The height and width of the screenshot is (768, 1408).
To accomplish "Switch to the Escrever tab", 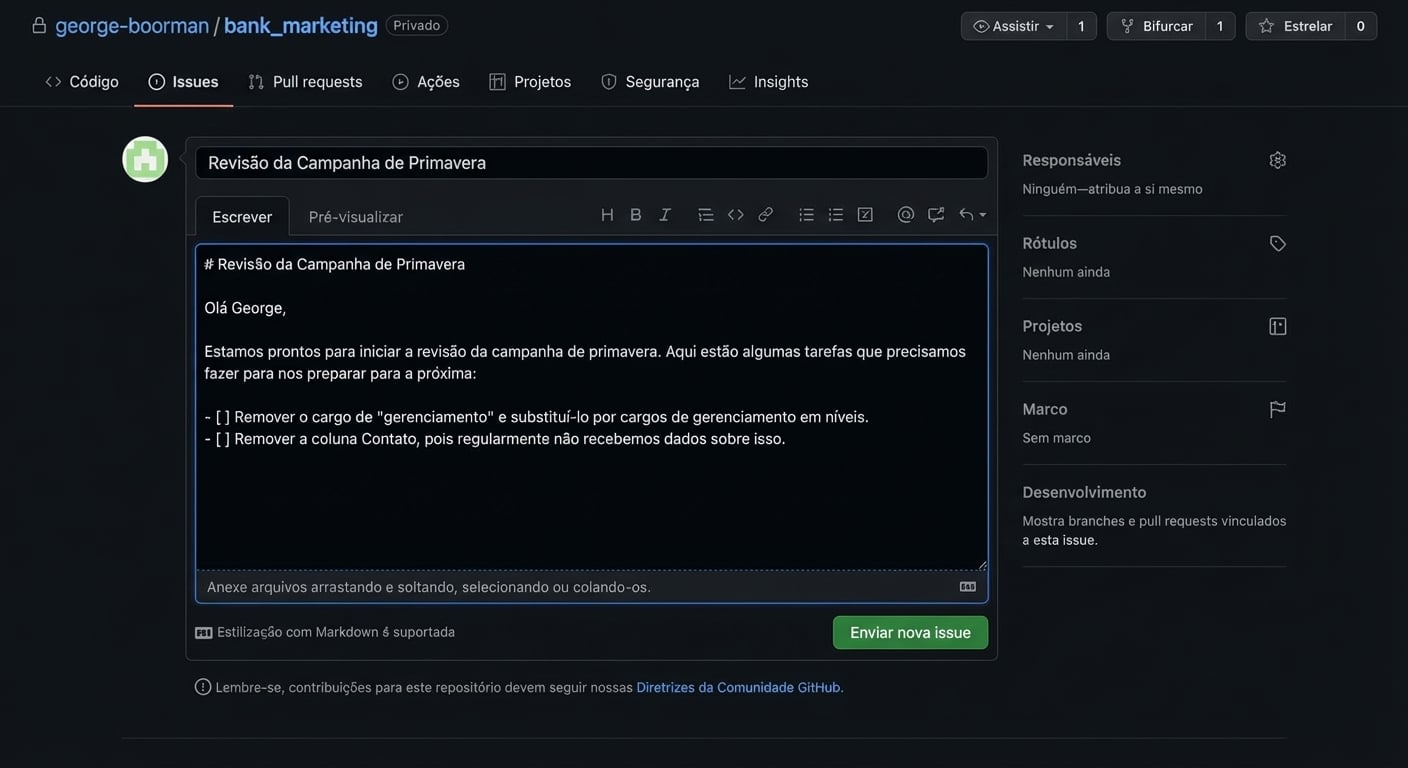I will [242, 217].
